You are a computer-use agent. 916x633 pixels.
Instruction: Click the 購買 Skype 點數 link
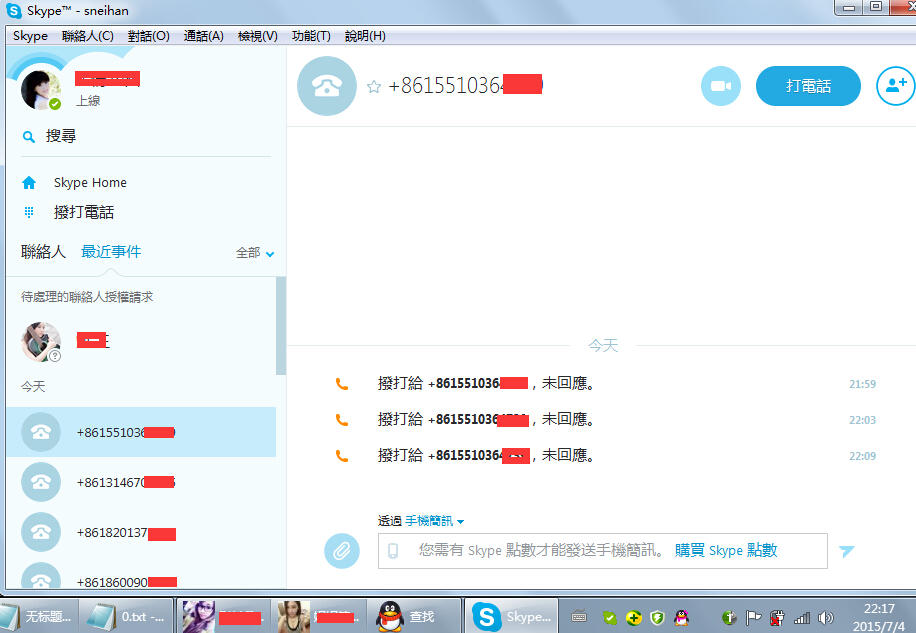(726, 550)
